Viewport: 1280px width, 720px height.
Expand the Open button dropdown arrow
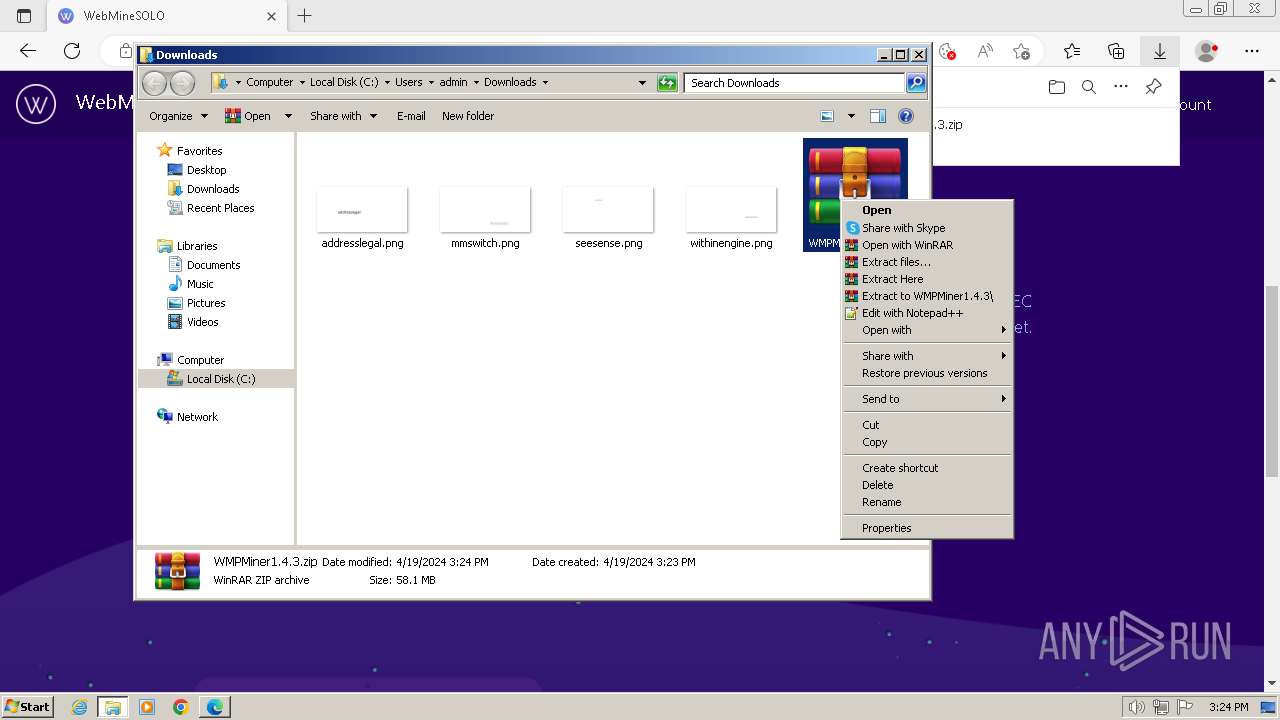pyautogui.click(x=288, y=116)
